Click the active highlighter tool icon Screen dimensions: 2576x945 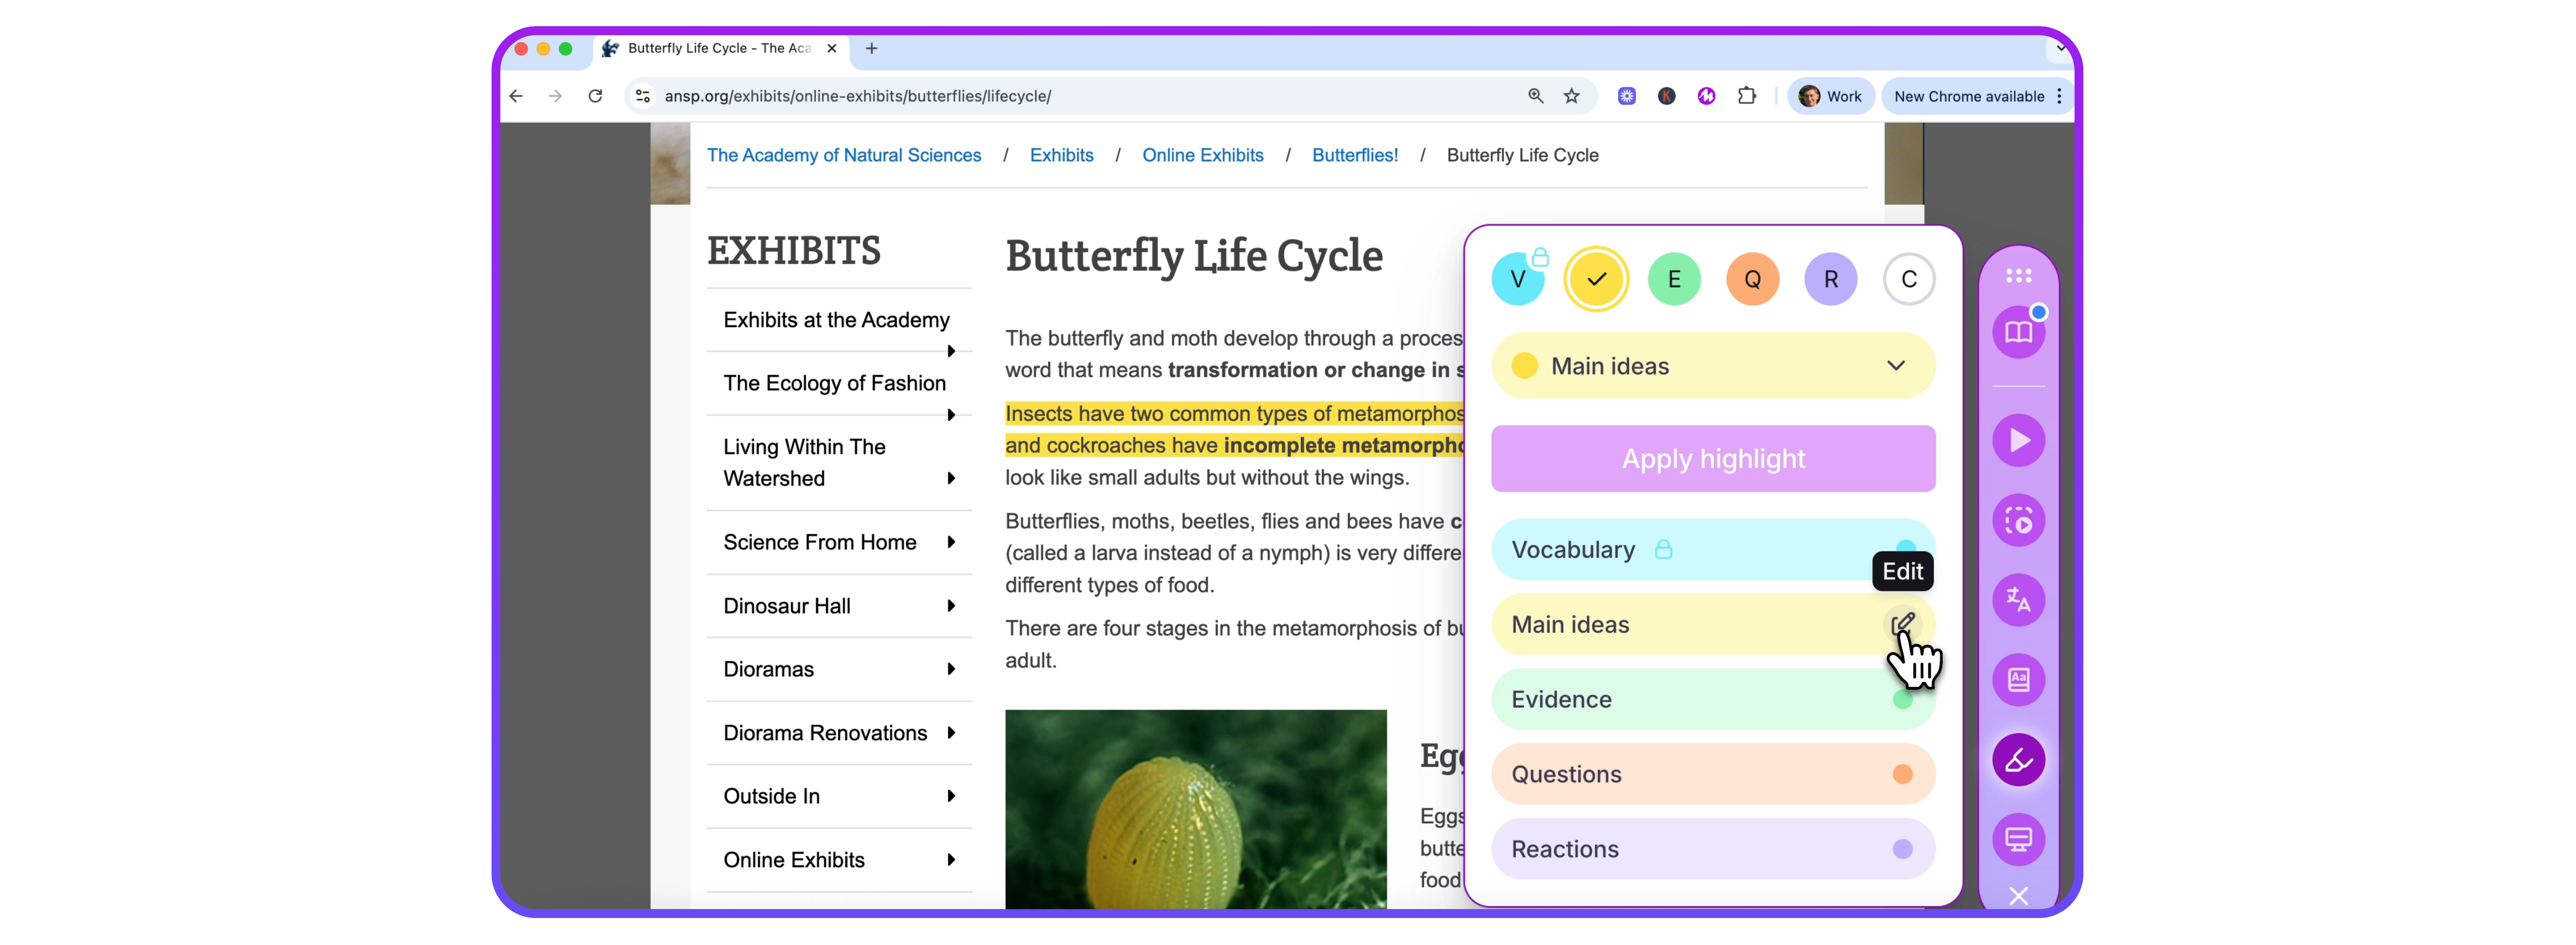pos(2018,760)
